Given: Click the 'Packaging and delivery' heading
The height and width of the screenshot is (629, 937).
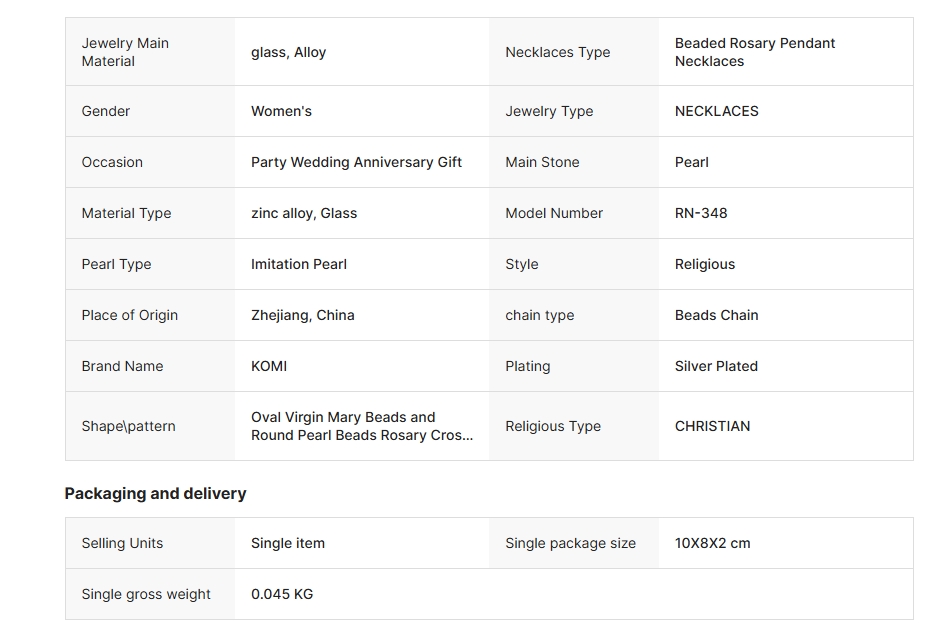Looking at the screenshot, I should click(155, 493).
